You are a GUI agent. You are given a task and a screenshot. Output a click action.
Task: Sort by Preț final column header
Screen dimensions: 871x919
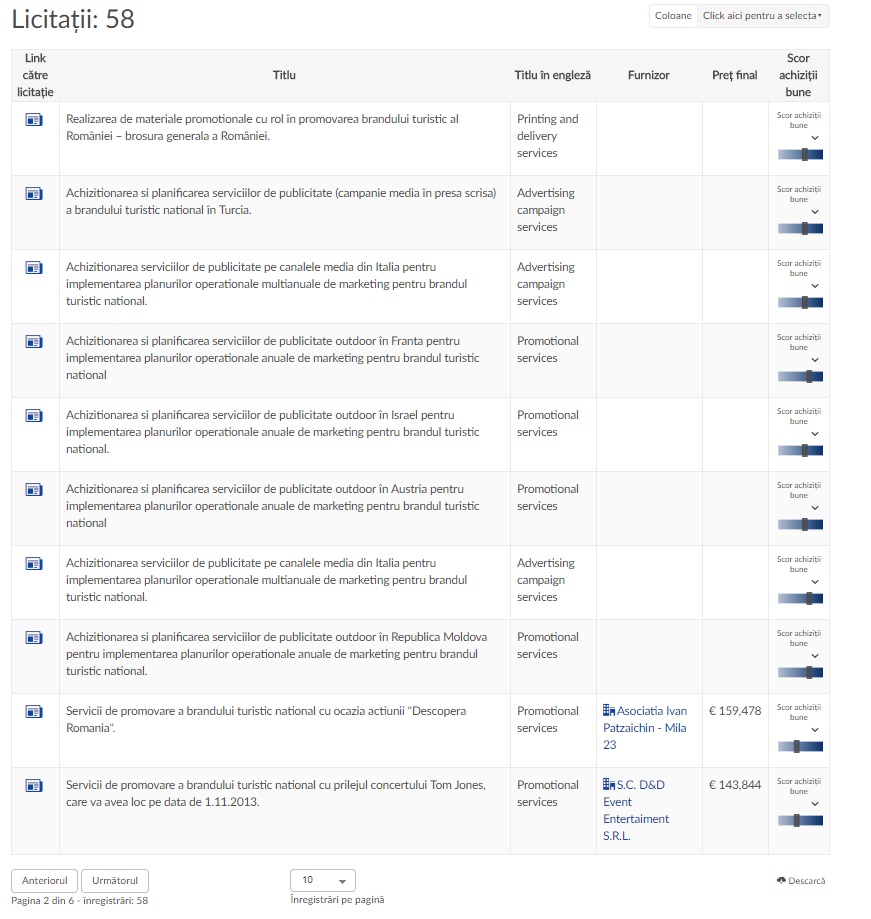pyautogui.click(x=734, y=75)
